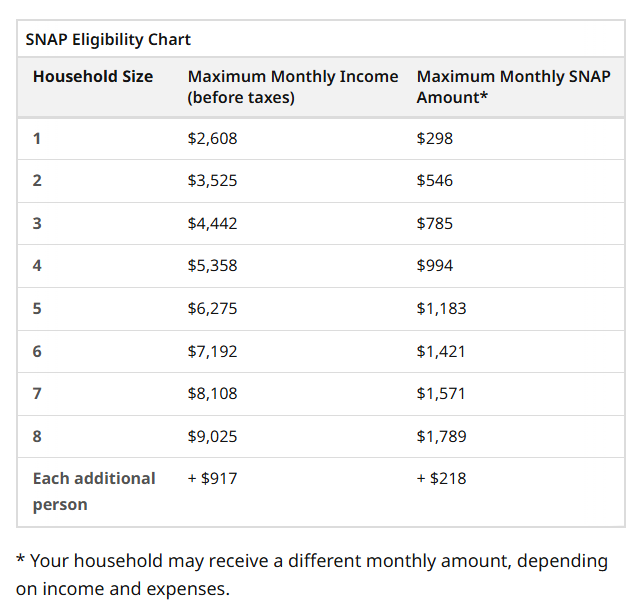Select the $2,608 income cell

pos(212,138)
